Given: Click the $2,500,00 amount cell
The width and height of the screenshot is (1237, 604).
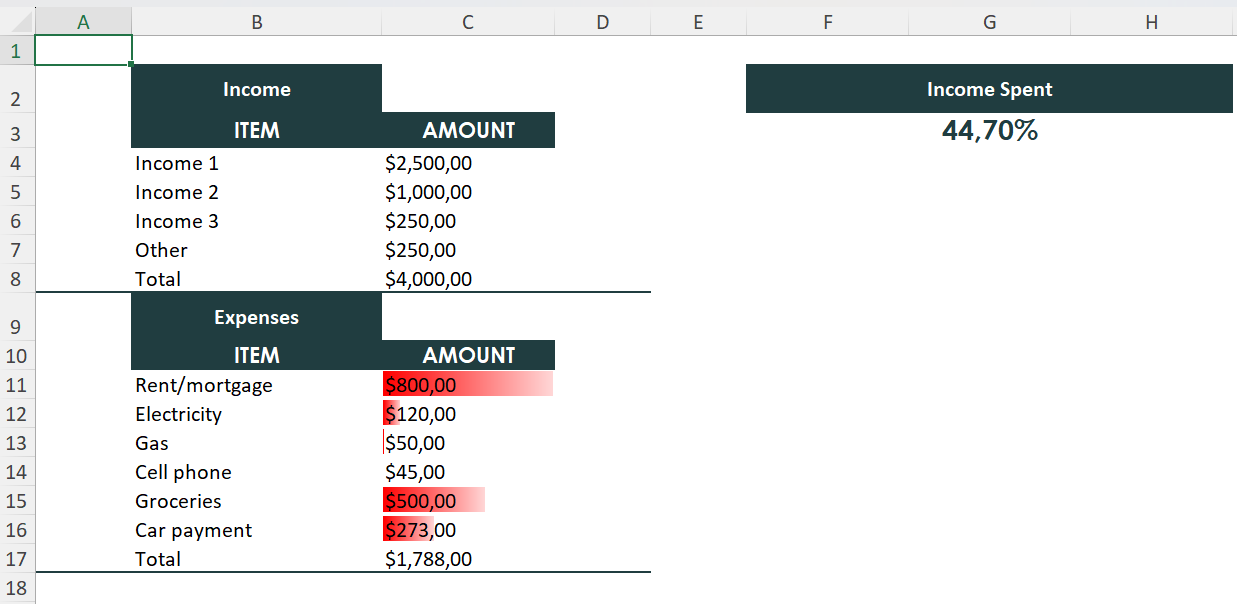Looking at the screenshot, I should pyautogui.click(x=468, y=163).
